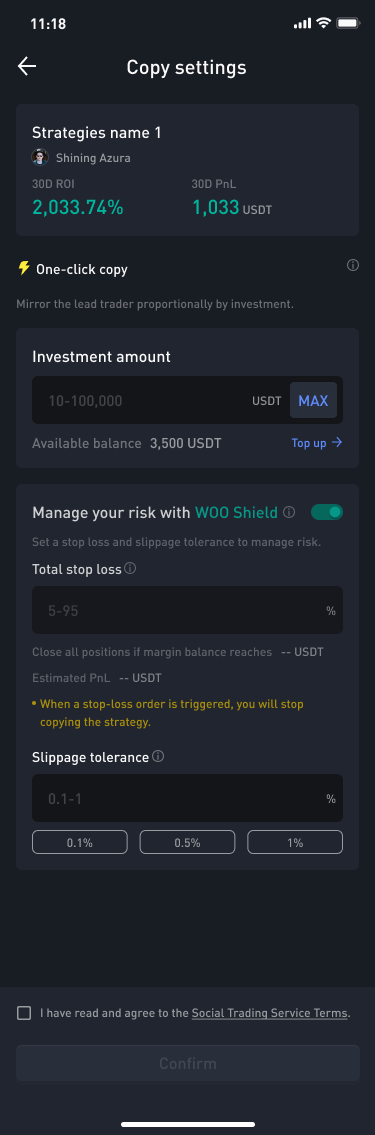Image resolution: width=375 pixels, height=1135 pixels.
Task: Disable the WOO Shield toggle
Action: click(x=326, y=512)
